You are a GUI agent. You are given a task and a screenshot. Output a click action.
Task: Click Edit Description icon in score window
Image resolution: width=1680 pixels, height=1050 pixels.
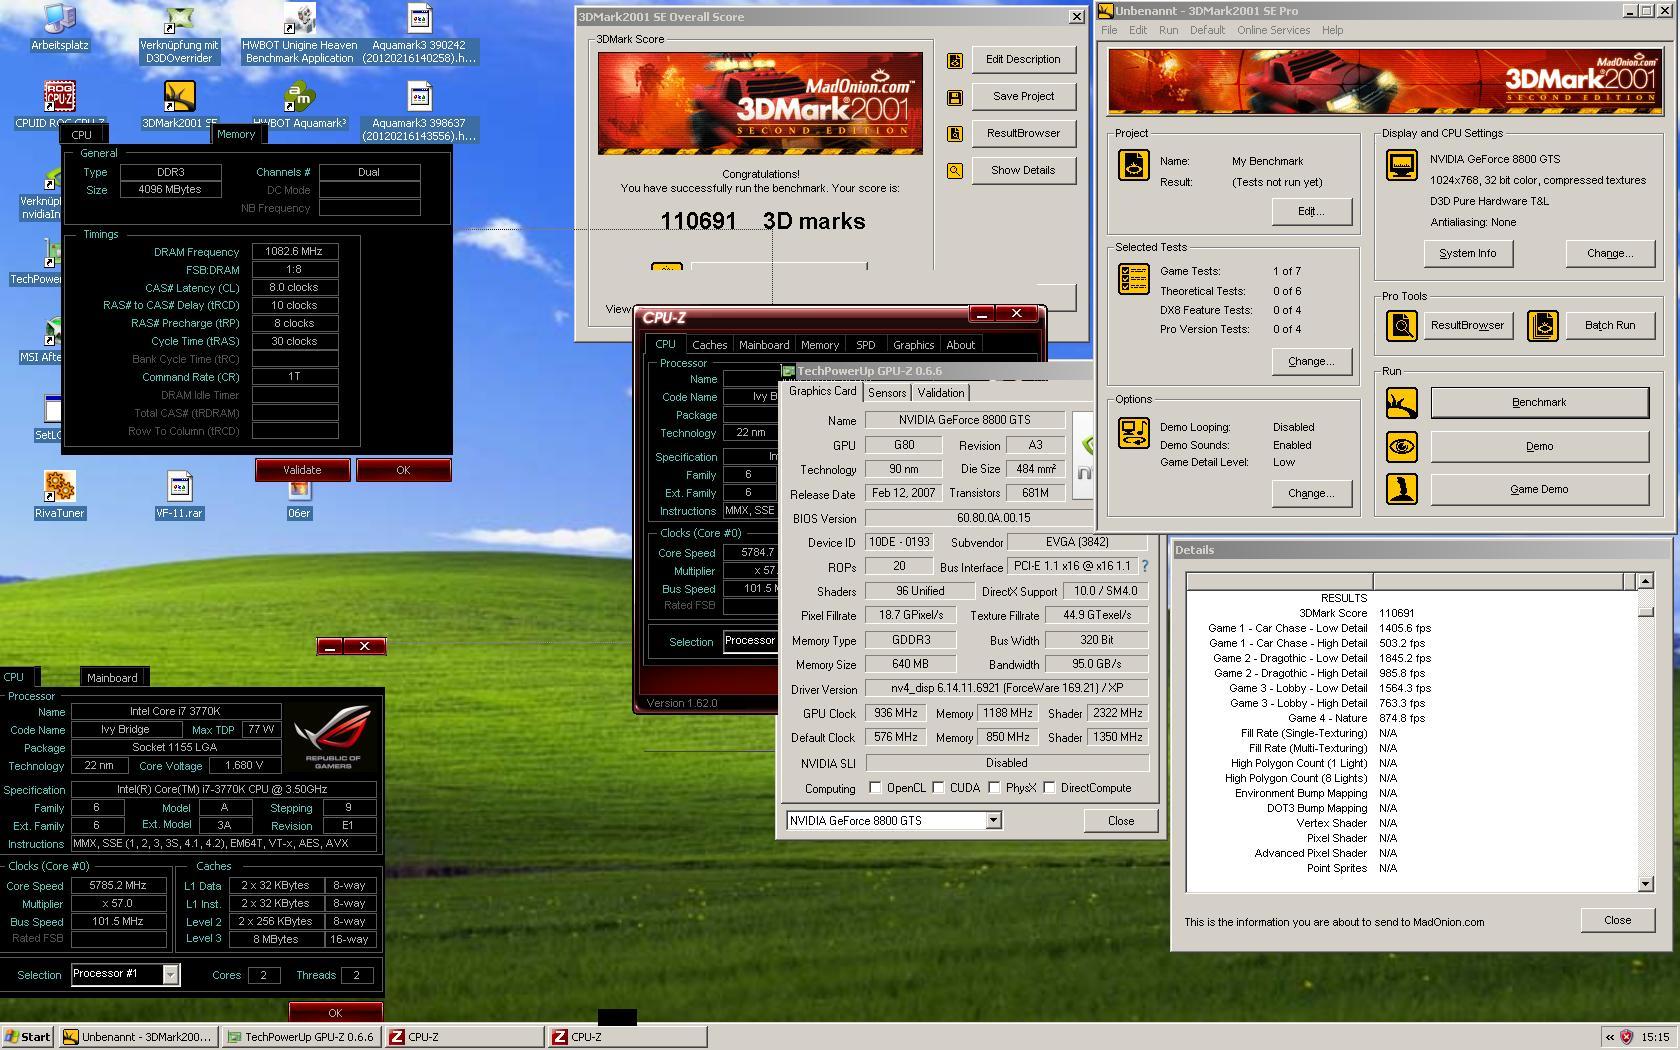pyautogui.click(x=955, y=60)
